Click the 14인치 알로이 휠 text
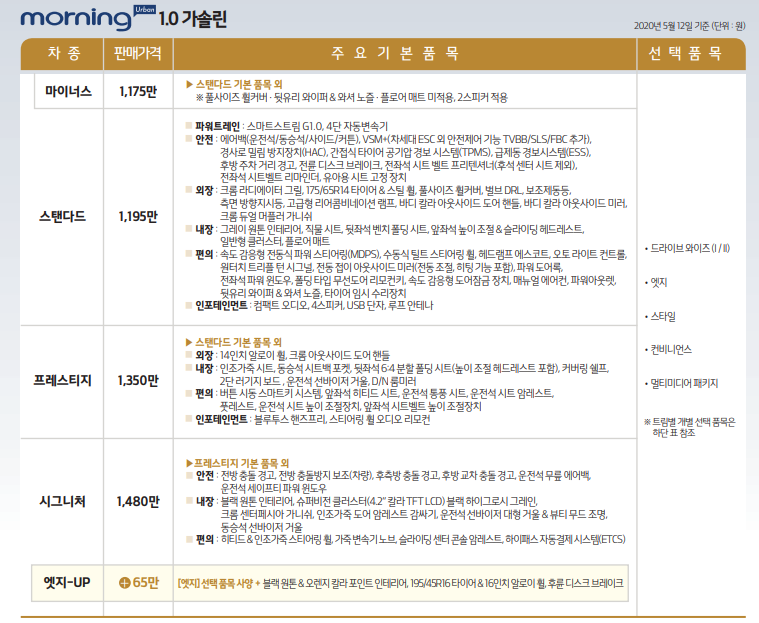The image size is (759, 623). coord(252,355)
